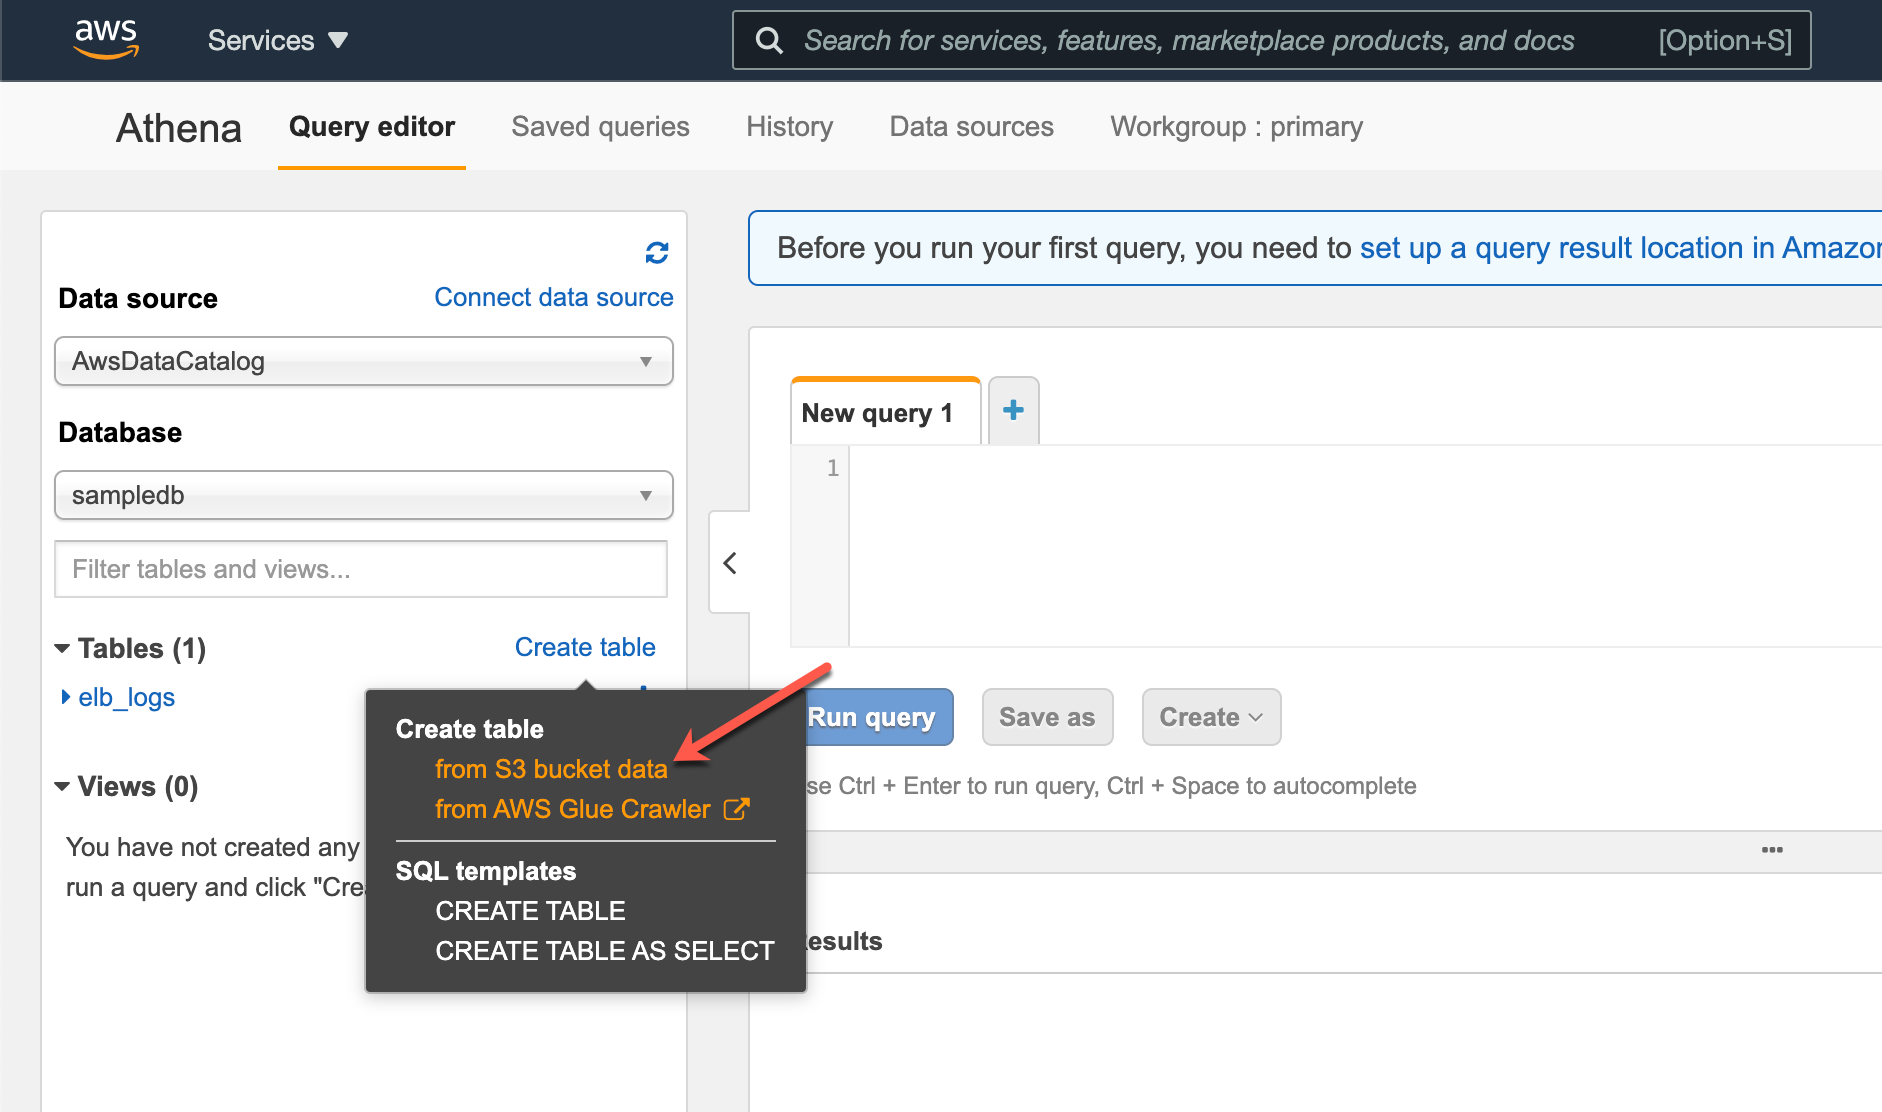
Task: Open the sampledb database dropdown
Action: [x=363, y=495]
